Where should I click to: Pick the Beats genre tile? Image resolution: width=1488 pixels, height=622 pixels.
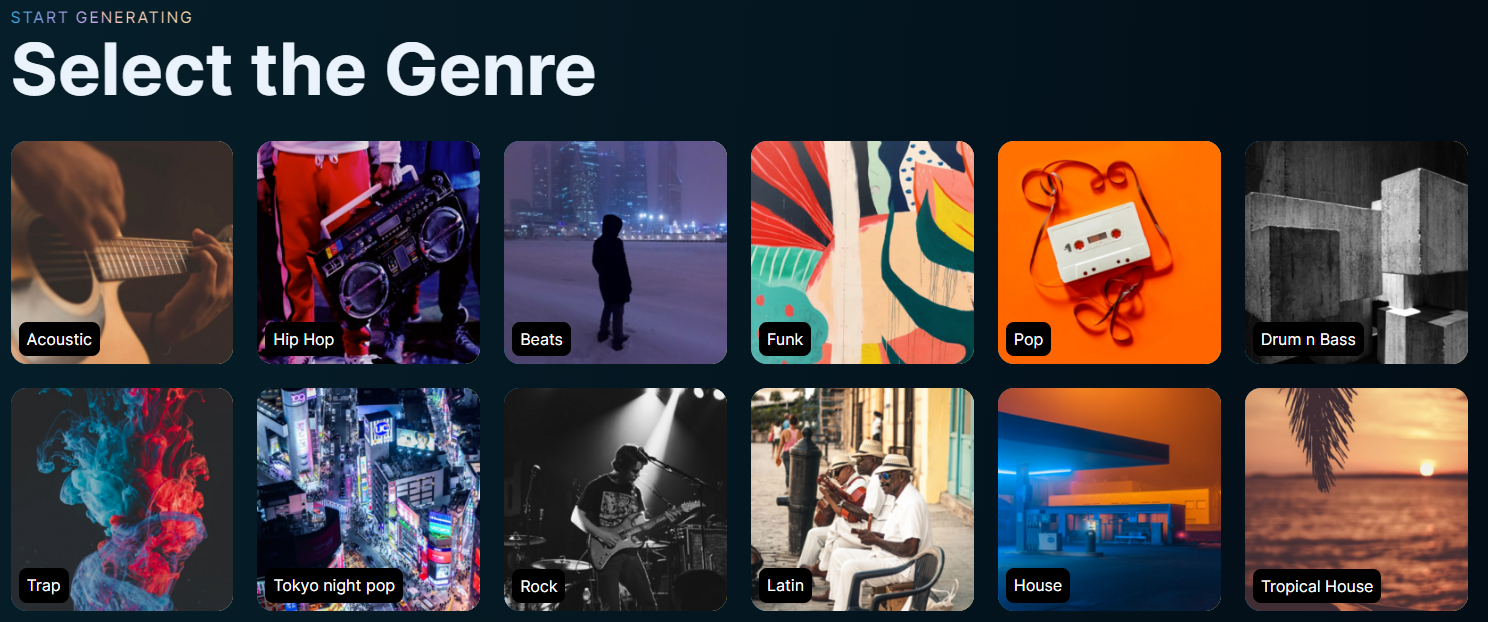pos(615,252)
